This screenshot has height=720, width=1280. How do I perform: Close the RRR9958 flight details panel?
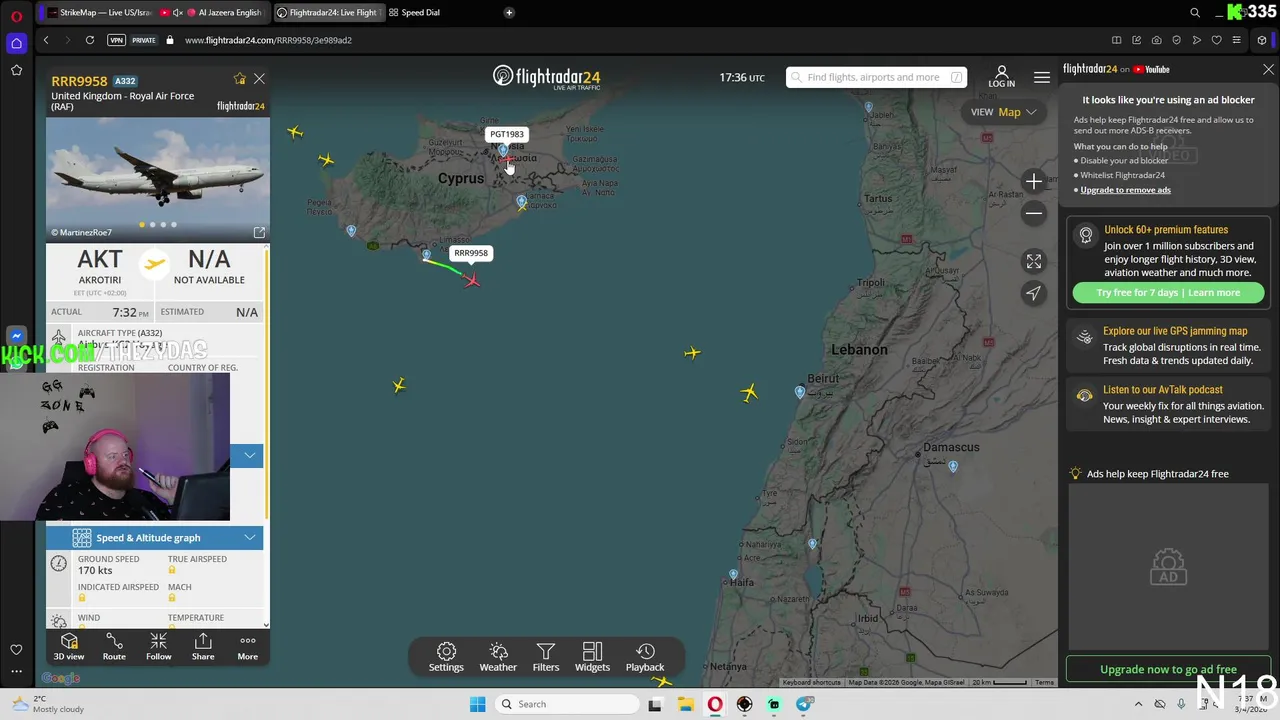[259, 79]
